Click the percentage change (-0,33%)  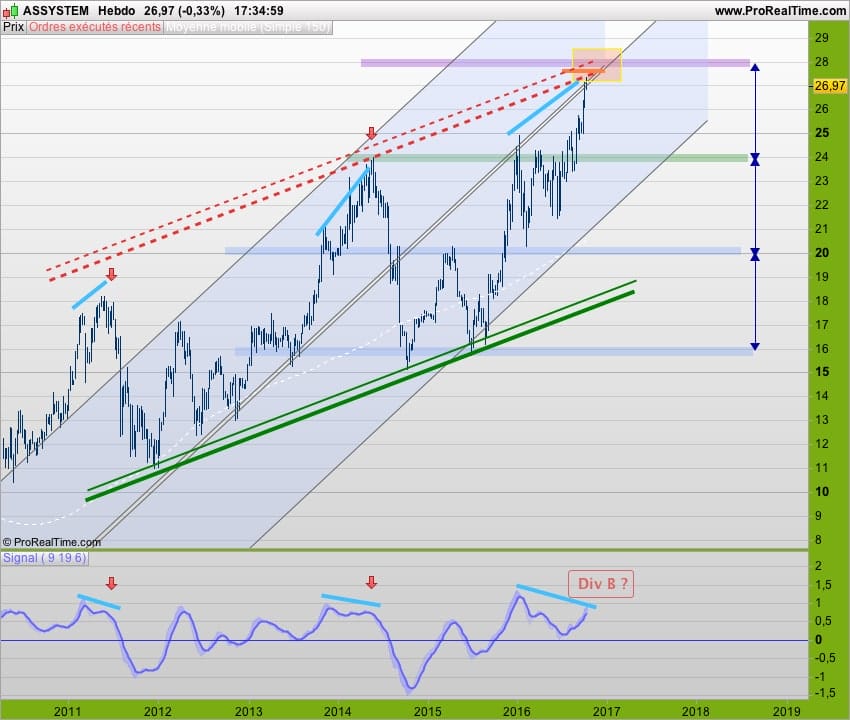(200, 11)
